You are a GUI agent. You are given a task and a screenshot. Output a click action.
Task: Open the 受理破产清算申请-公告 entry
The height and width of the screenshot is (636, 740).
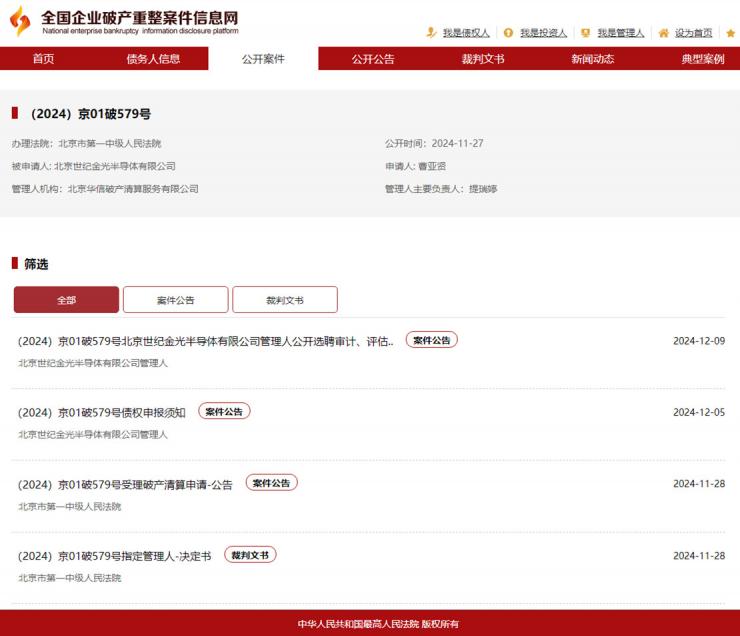pos(125,484)
